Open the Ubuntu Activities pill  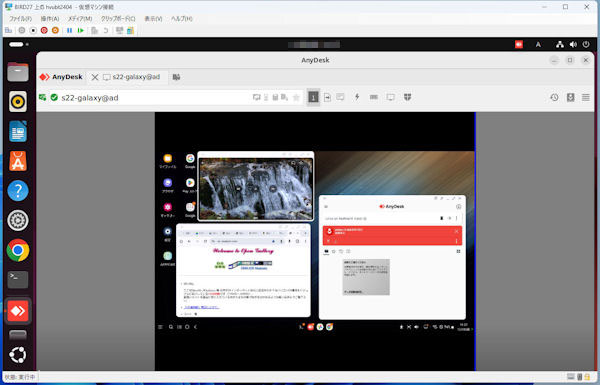click(x=16, y=44)
